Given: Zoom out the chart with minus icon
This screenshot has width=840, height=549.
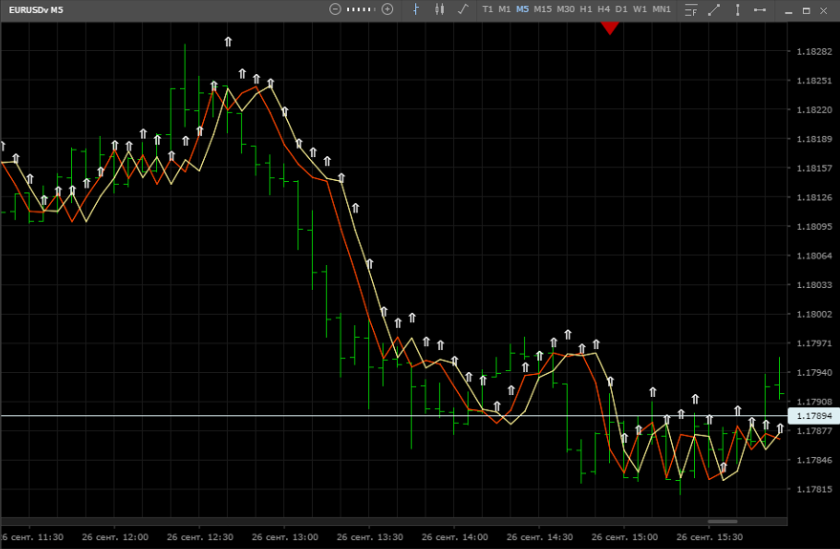Looking at the screenshot, I should tap(335, 9).
